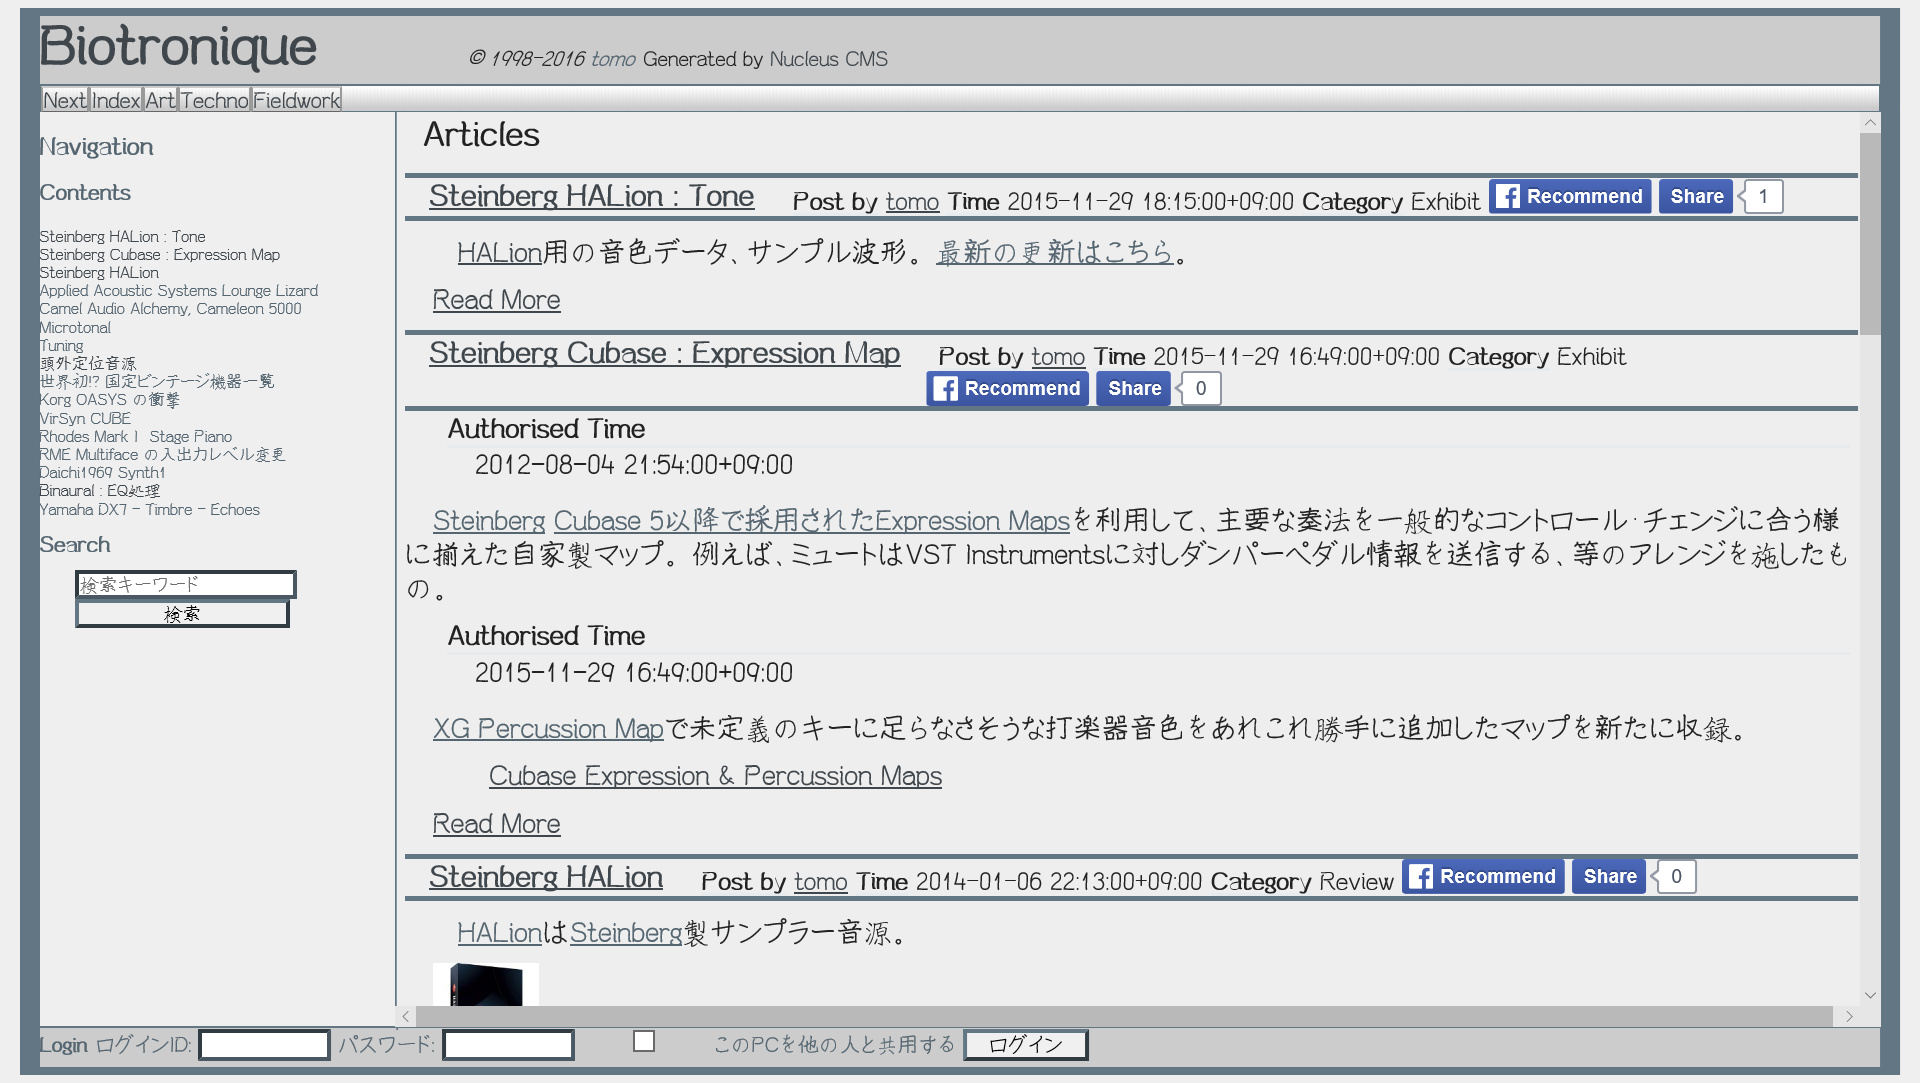Select sidebar item Tuning
The image size is (1920, 1083).
[62, 346]
